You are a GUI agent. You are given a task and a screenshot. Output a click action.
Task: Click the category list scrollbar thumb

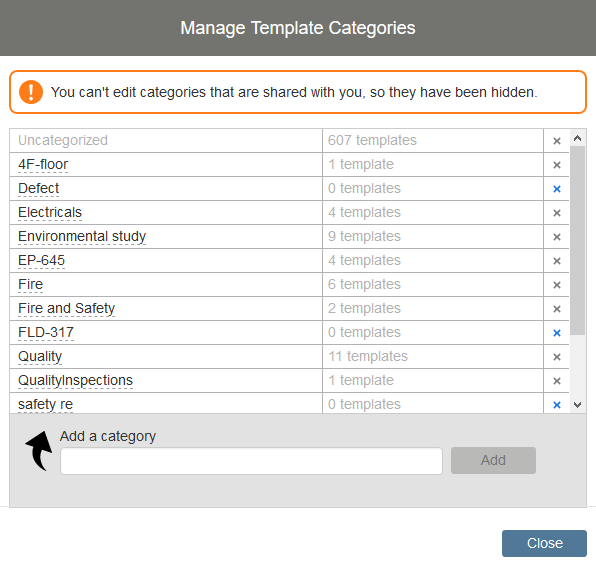[x=577, y=240]
